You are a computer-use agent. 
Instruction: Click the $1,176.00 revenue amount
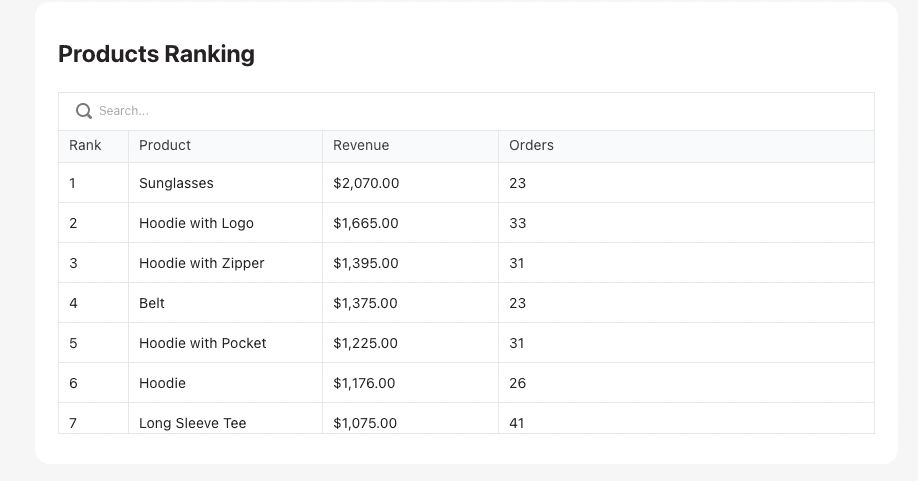pyautogui.click(x=364, y=383)
